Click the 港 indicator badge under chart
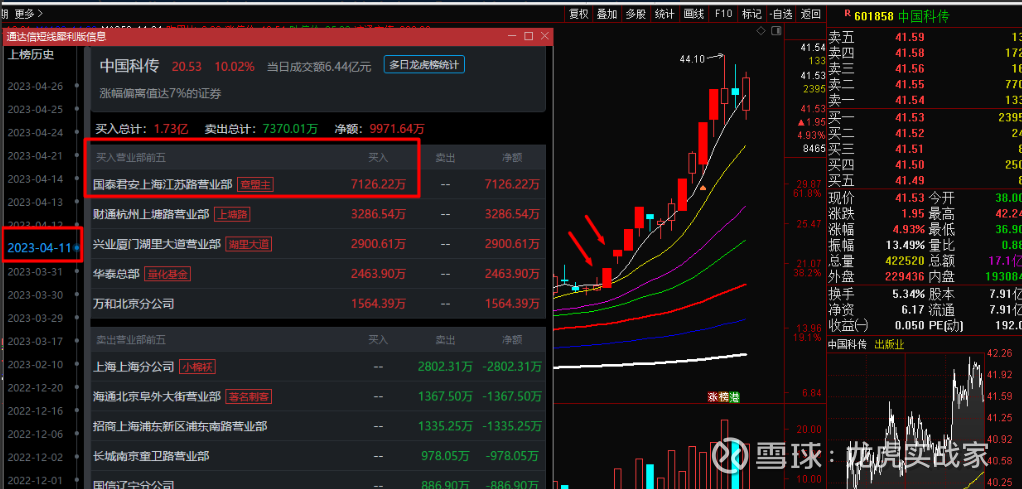Screen dimensions: 1022x489 (735, 396)
